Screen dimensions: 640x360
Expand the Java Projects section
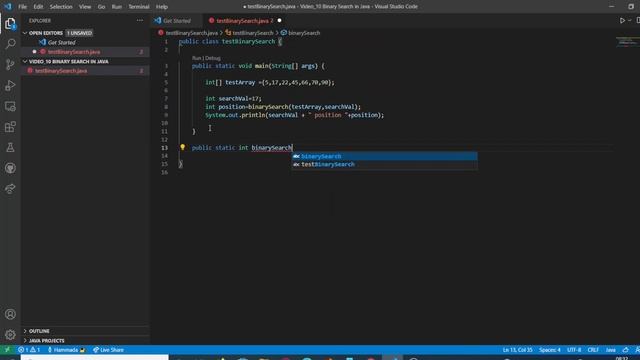(25, 340)
